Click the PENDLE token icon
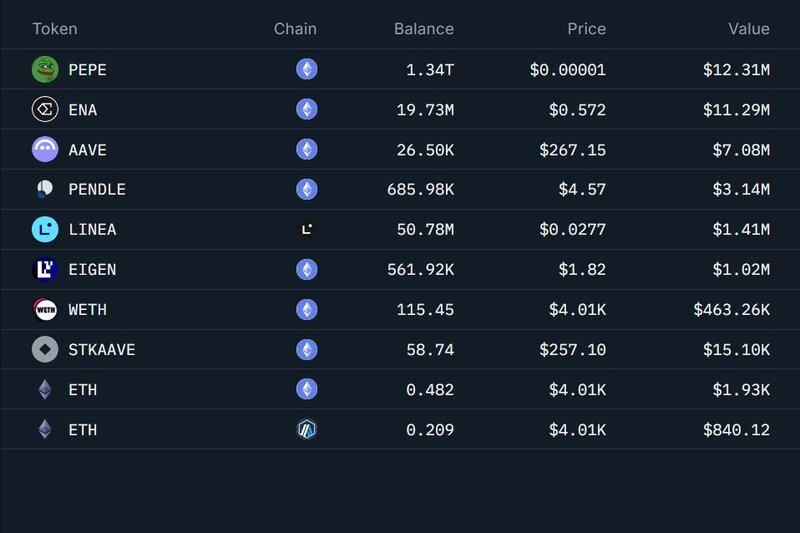This screenshot has height=533, width=800. pyautogui.click(x=45, y=189)
